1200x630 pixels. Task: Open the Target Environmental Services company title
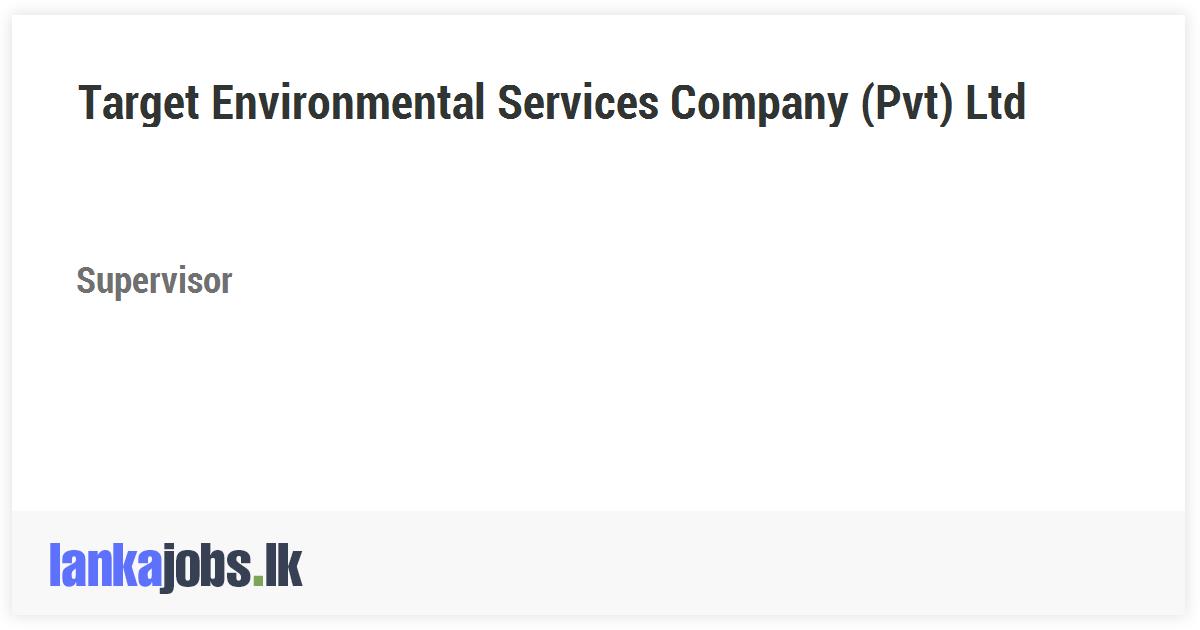click(x=552, y=102)
